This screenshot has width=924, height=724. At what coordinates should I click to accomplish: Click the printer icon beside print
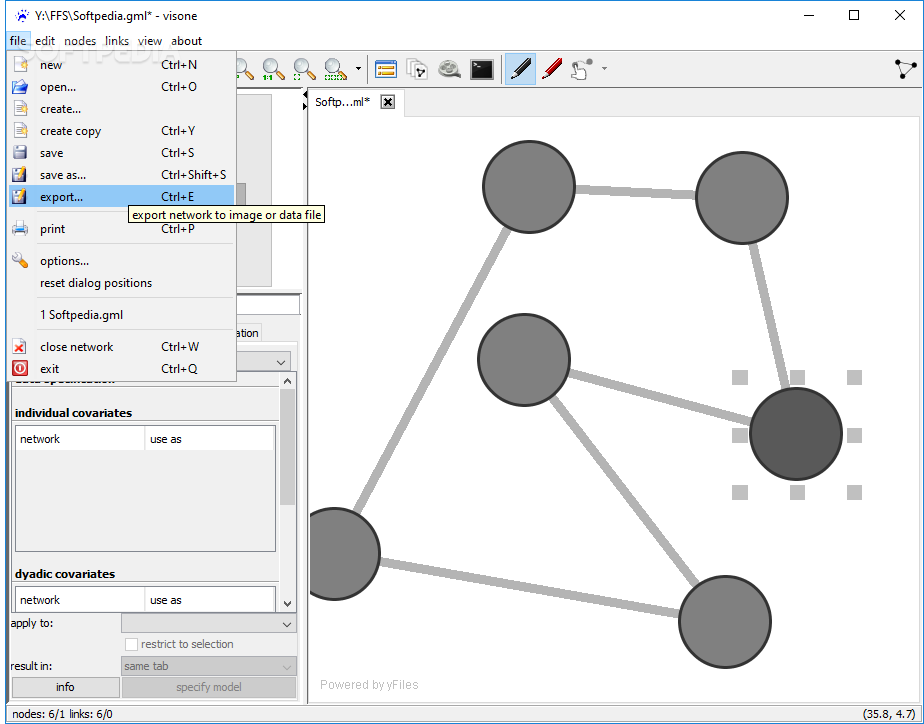point(20,229)
